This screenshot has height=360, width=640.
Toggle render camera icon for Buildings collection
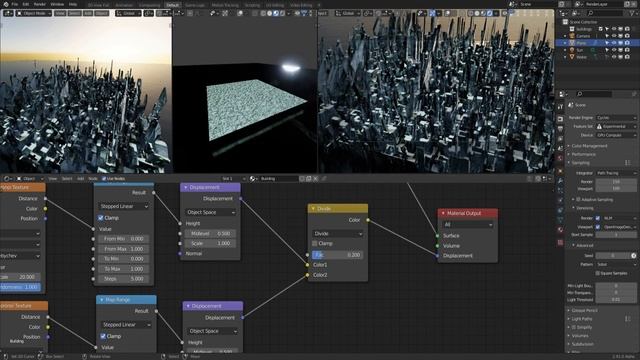[x=627, y=29]
